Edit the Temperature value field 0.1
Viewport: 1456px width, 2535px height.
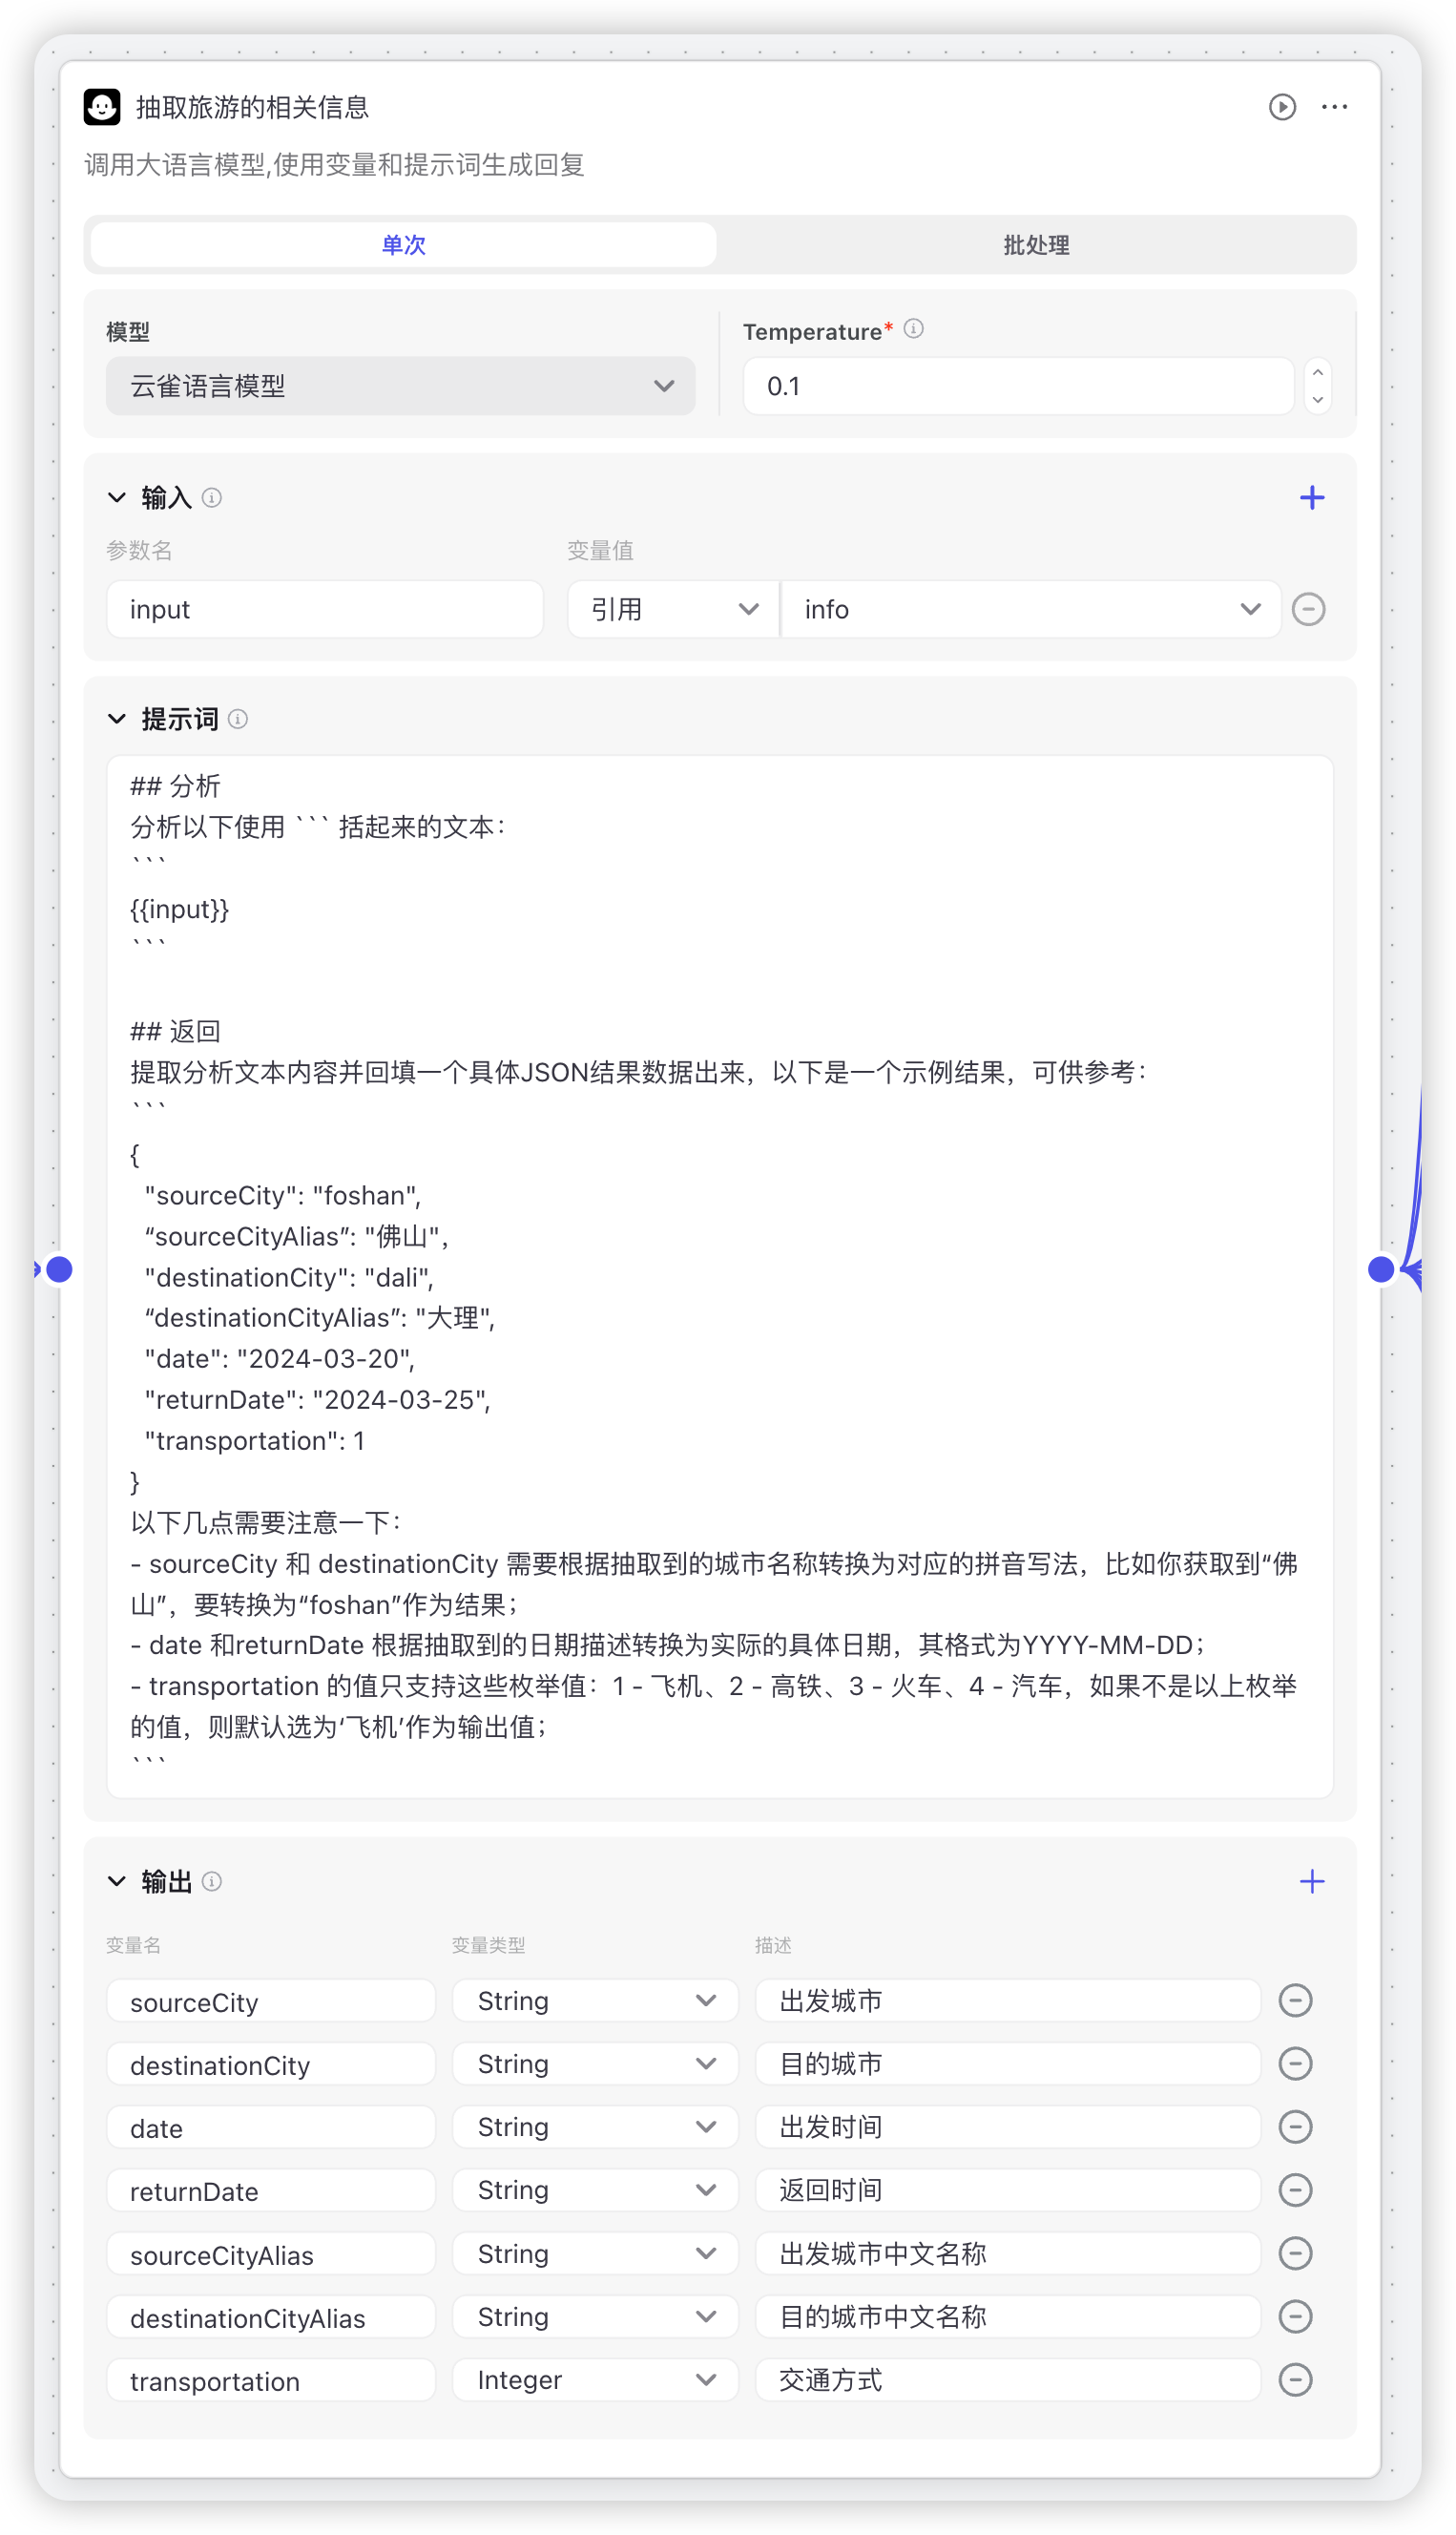pyautogui.click(x=1018, y=386)
